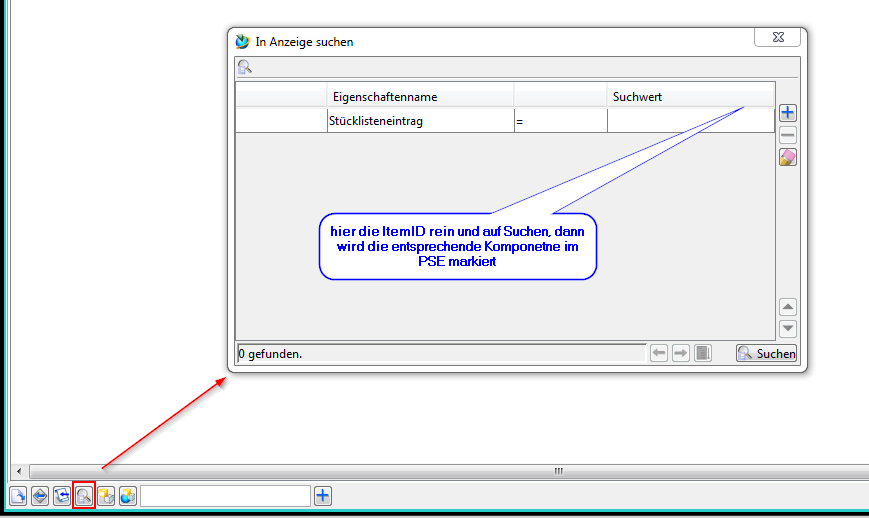
Task: Go to previous result with left arrow
Action: point(658,353)
